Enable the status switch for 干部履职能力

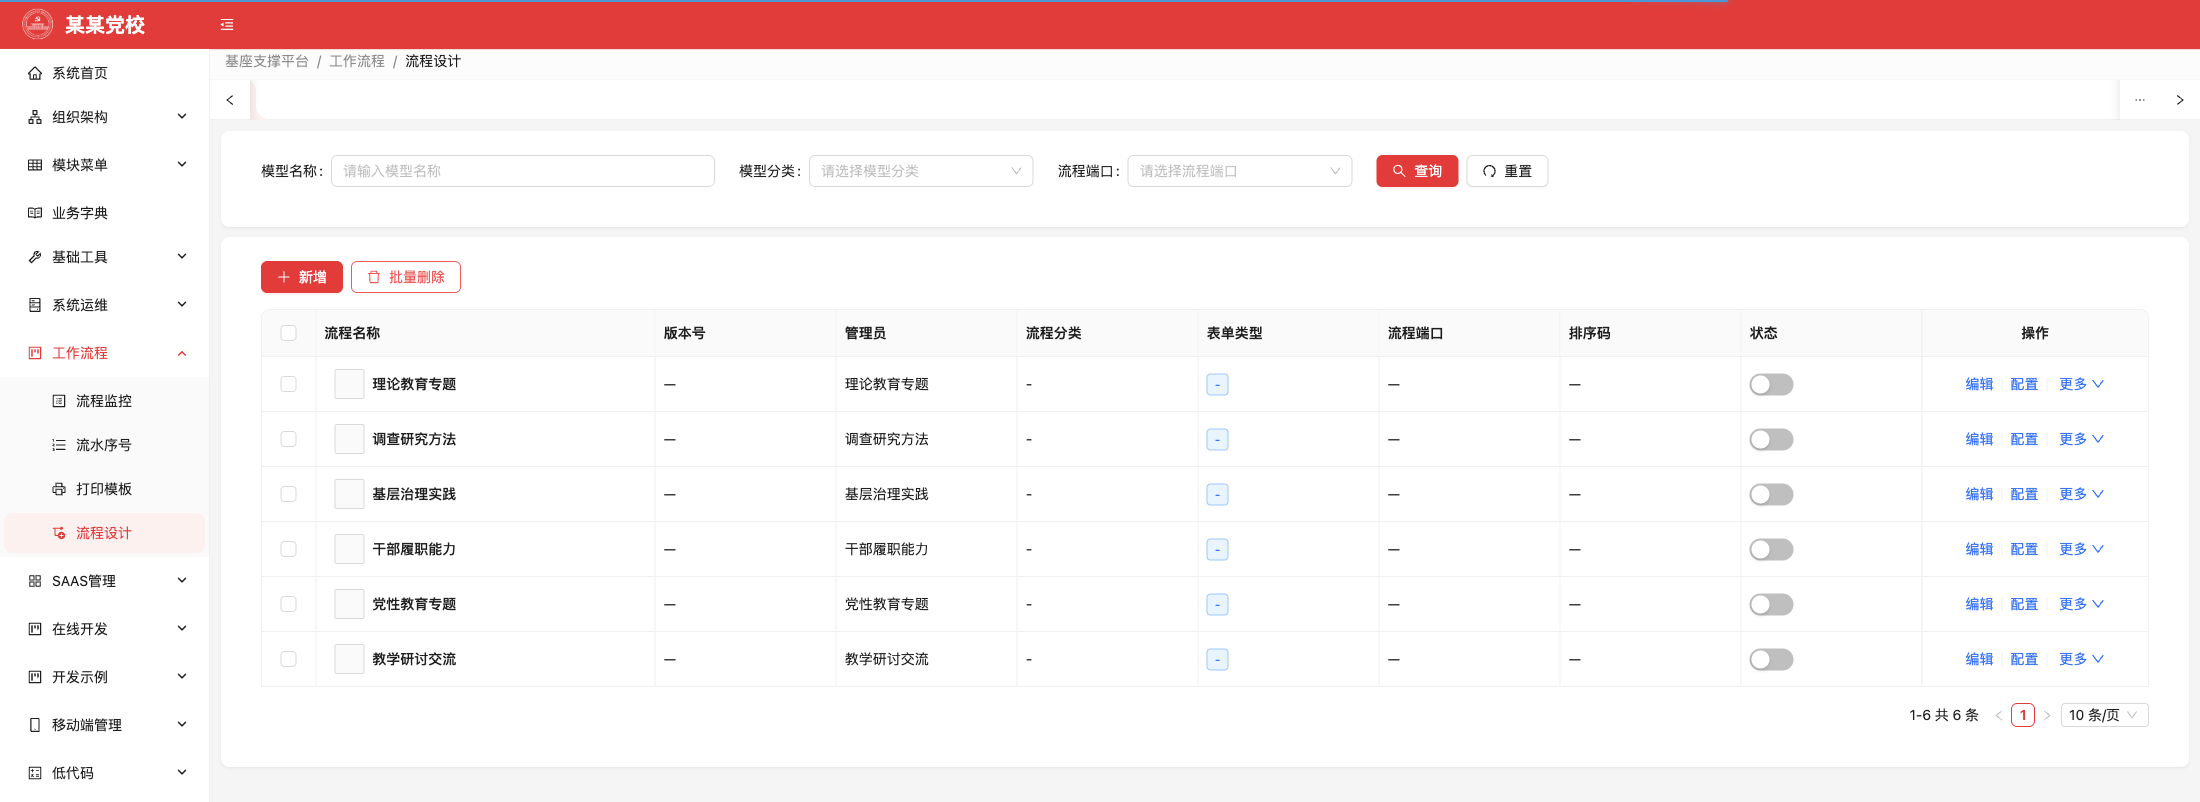coord(1771,549)
